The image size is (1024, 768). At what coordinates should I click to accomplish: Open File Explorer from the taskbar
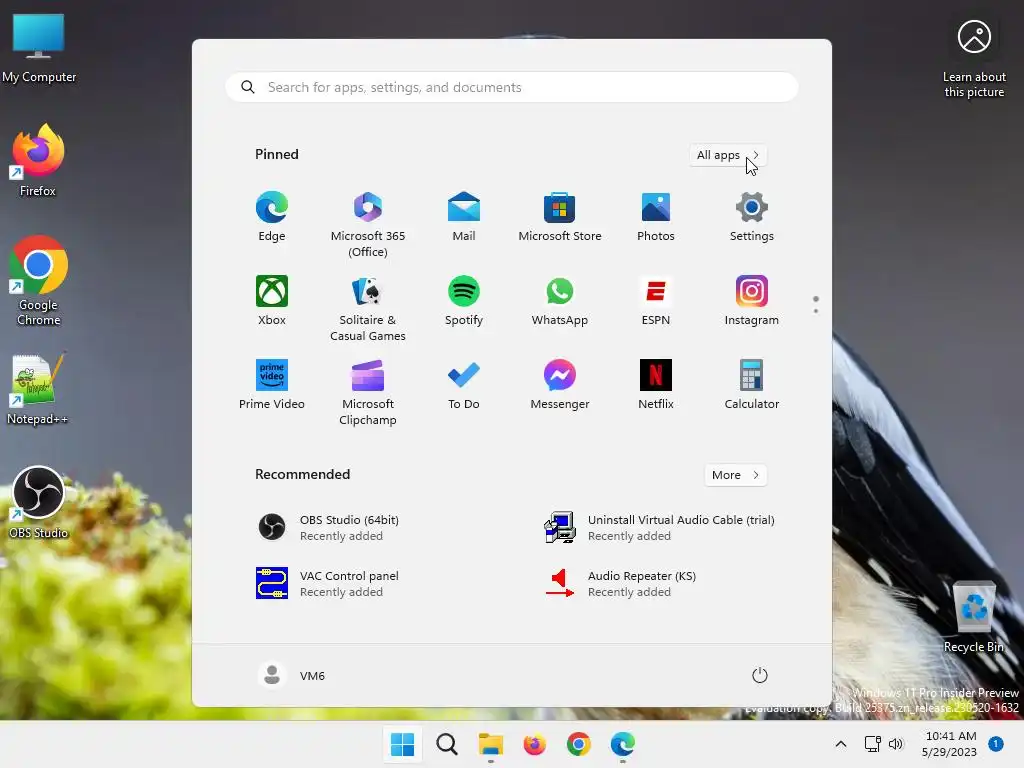tap(490, 744)
